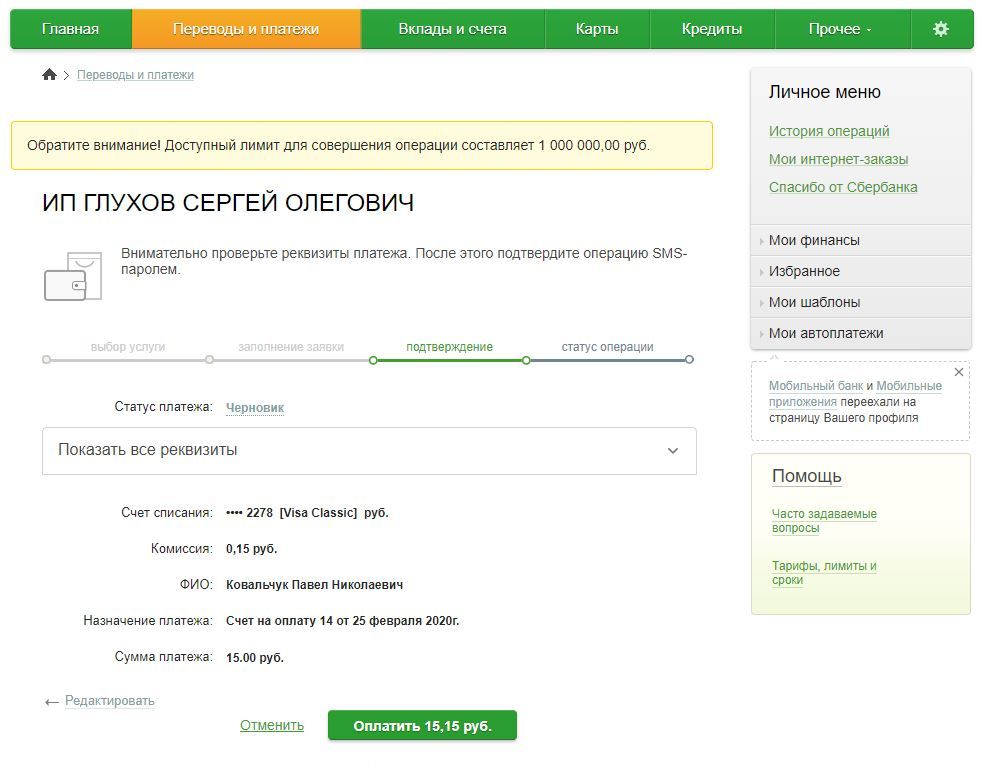Click the yellow limit notice text
The width and height of the screenshot is (990, 776).
(x=338, y=145)
